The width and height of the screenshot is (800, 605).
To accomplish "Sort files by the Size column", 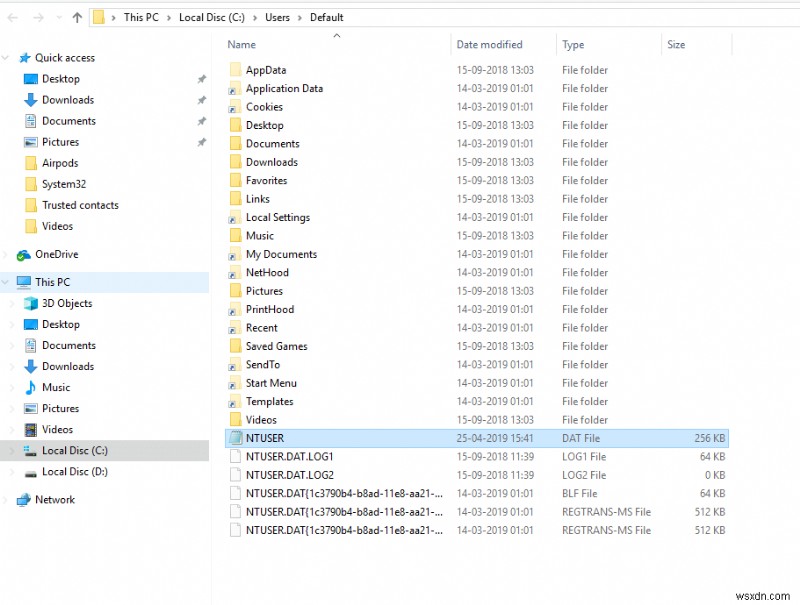I will coord(676,44).
